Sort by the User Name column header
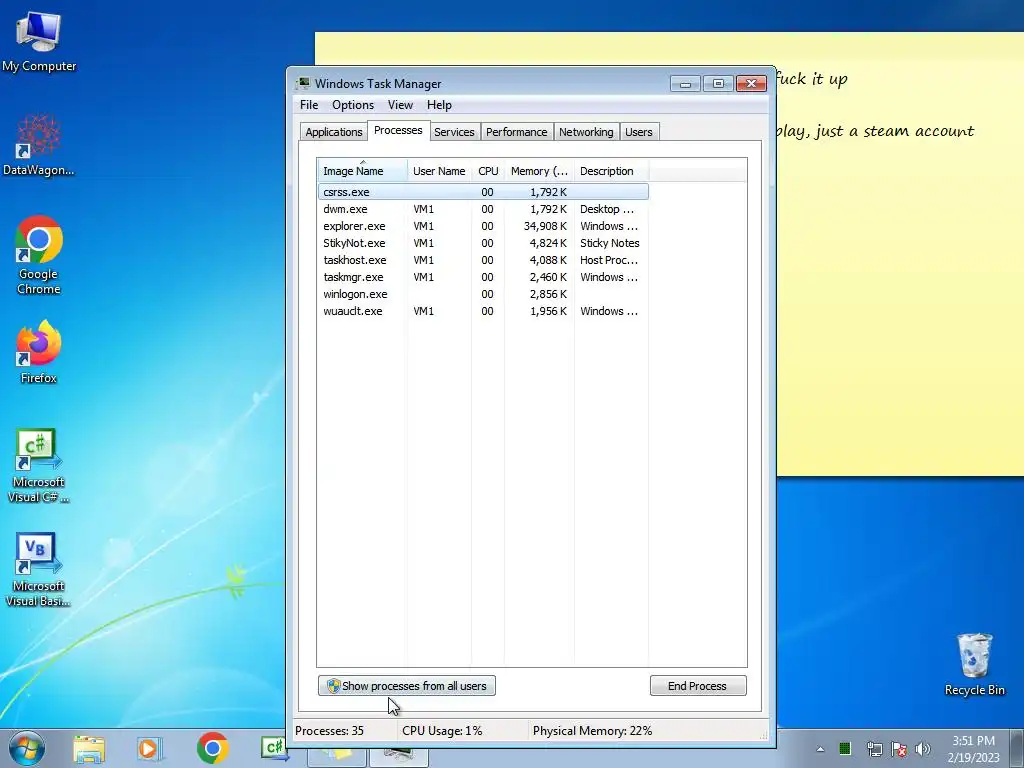 pos(439,171)
